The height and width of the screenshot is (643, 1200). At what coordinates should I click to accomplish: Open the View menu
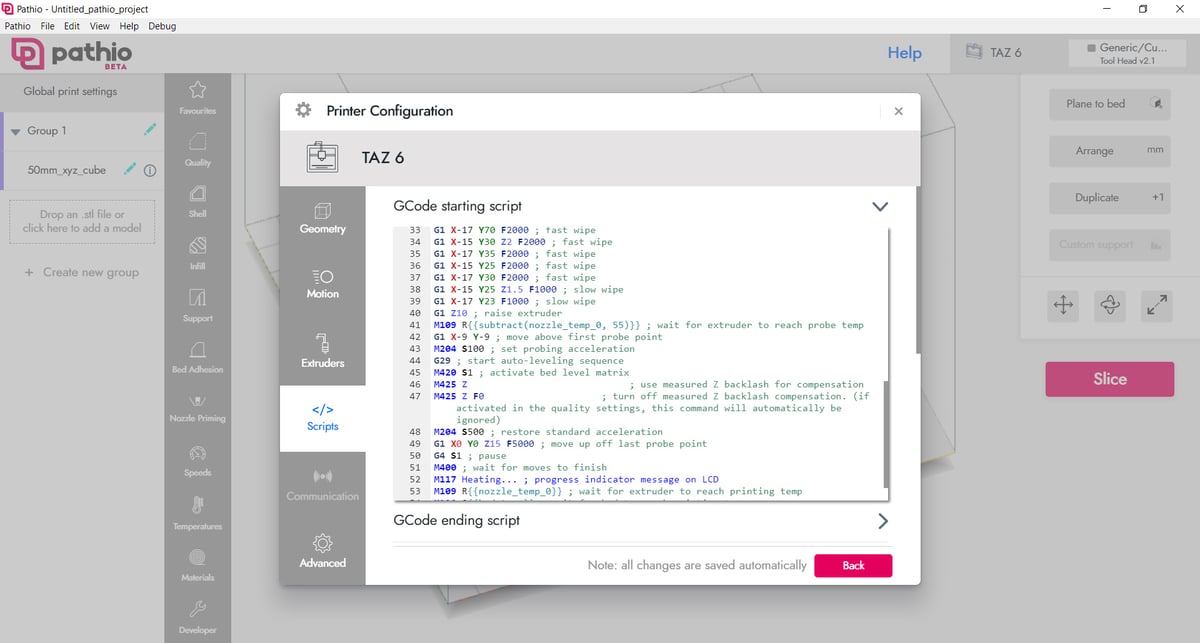click(100, 26)
